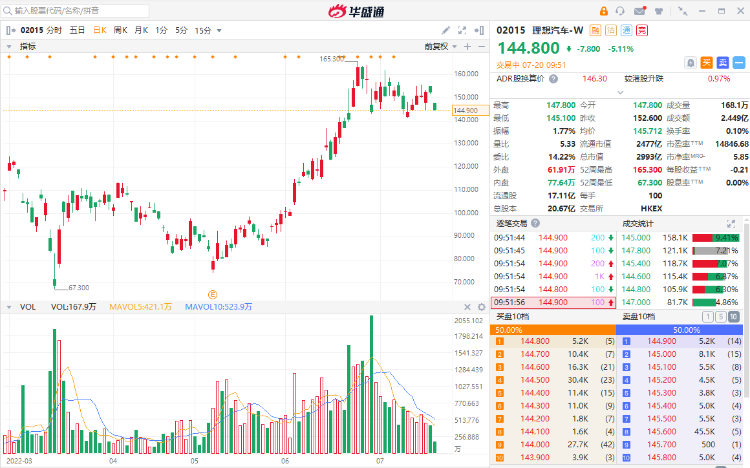
Task: Select the 5分 five-minute chart tab
Action: tap(181, 30)
